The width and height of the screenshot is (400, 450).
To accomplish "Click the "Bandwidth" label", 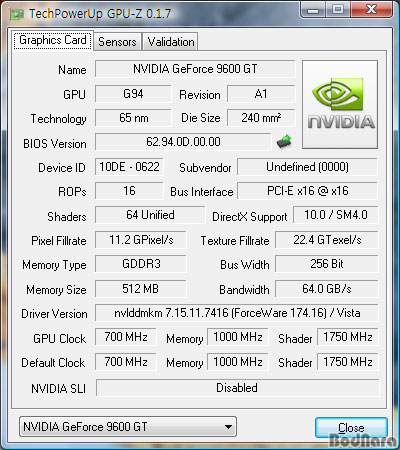I will pos(244,290).
